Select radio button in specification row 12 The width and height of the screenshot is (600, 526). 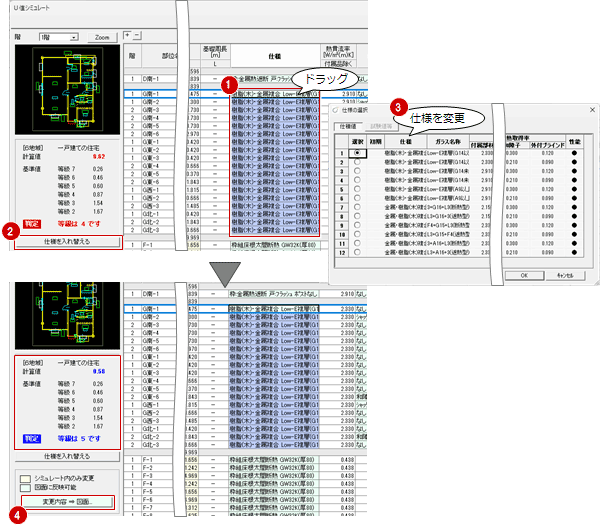click(x=358, y=254)
